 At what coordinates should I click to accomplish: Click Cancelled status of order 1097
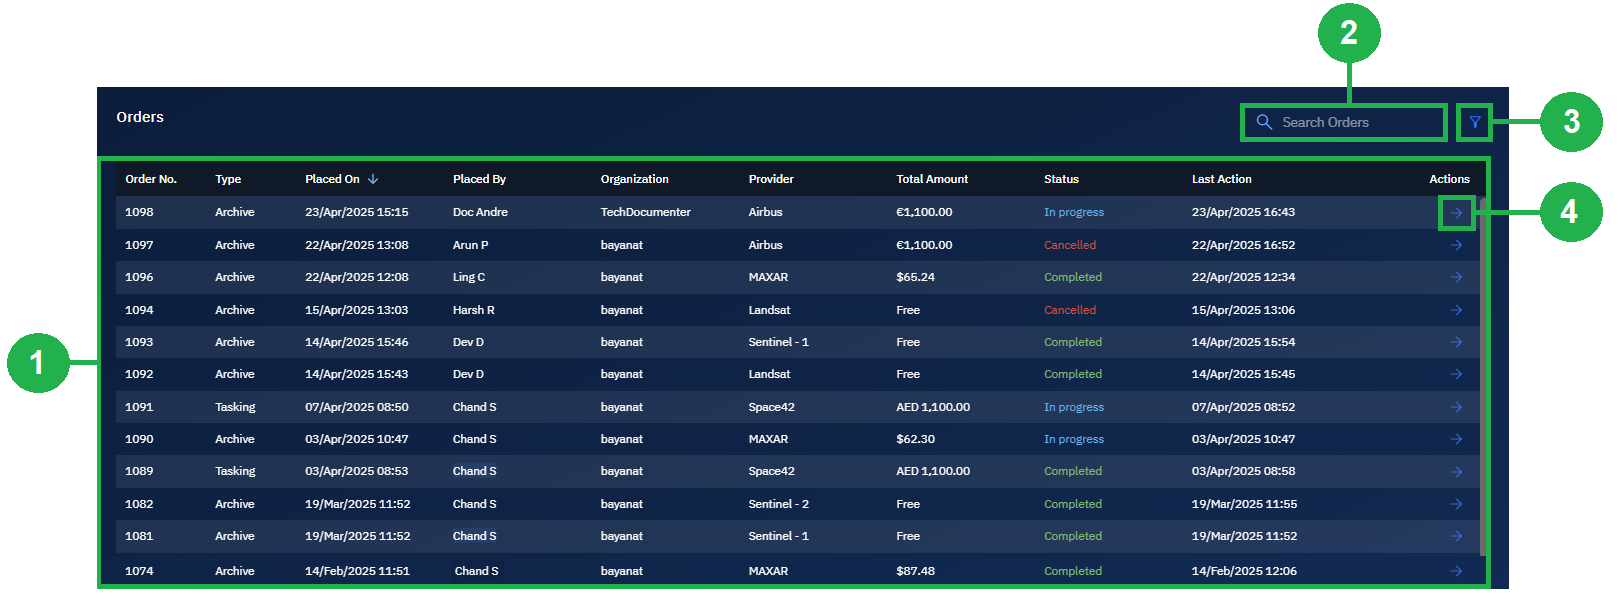[x=1070, y=245]
